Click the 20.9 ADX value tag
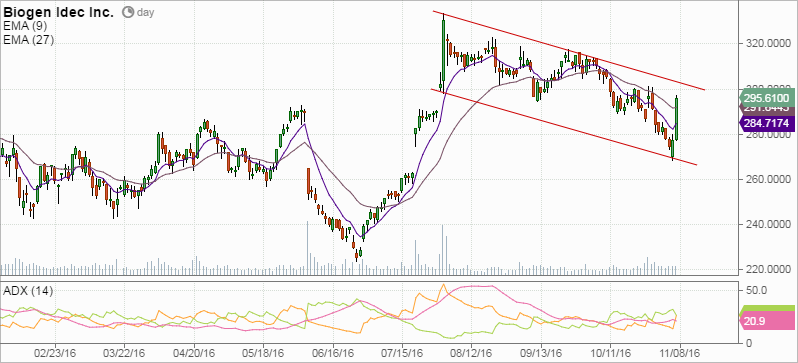Viewport: 798px width, 363px height. coord(766,322)
